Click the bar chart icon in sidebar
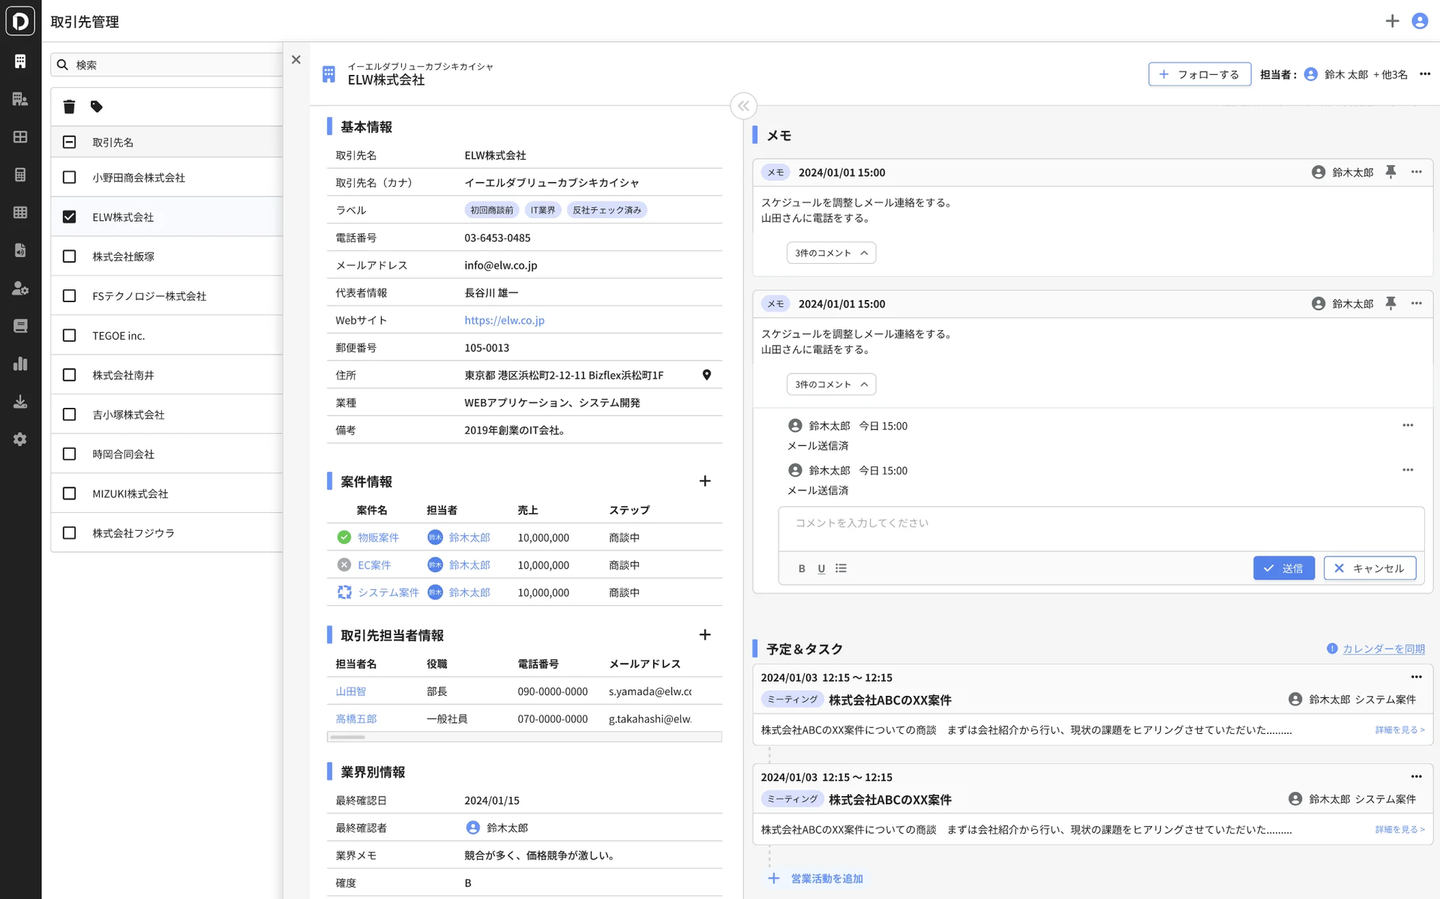Viewport: 1440px width, 899px height. [x=20, y=364]
